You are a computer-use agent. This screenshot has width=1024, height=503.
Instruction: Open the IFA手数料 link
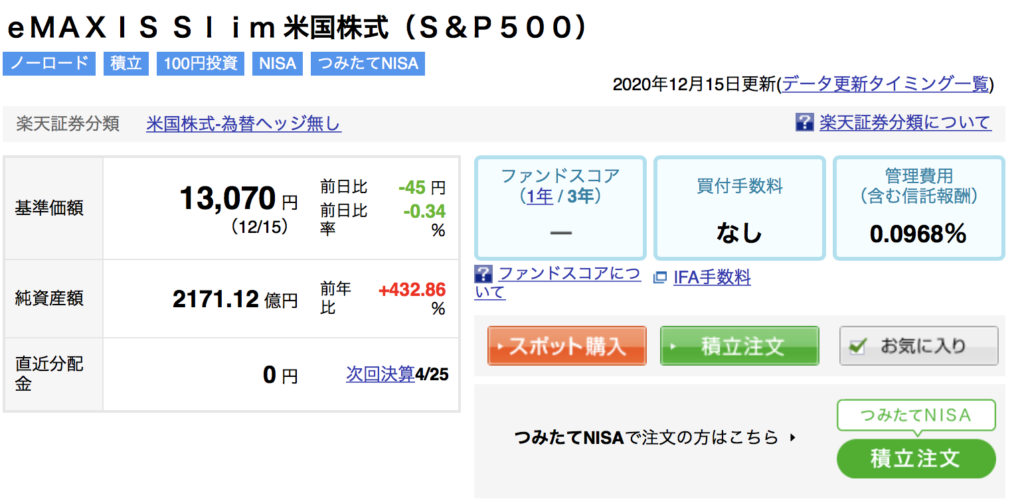712,278
